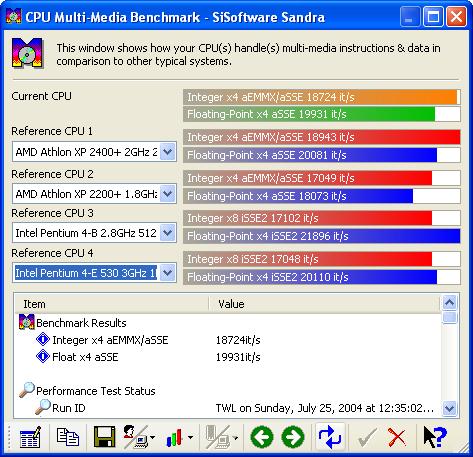Viewport: 473px width, 457px height.
Task: Click results list scroll up arrow
Action: 449,303
